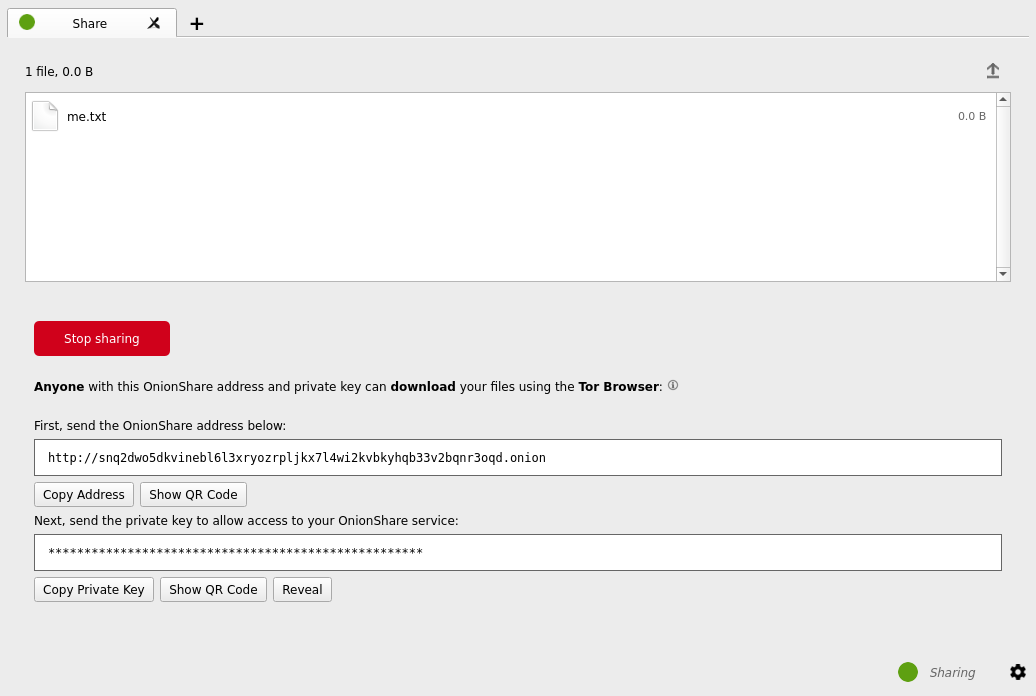1036x696 pixels.
Task: Click the Copy Address button
Action: tap(84, 494)
